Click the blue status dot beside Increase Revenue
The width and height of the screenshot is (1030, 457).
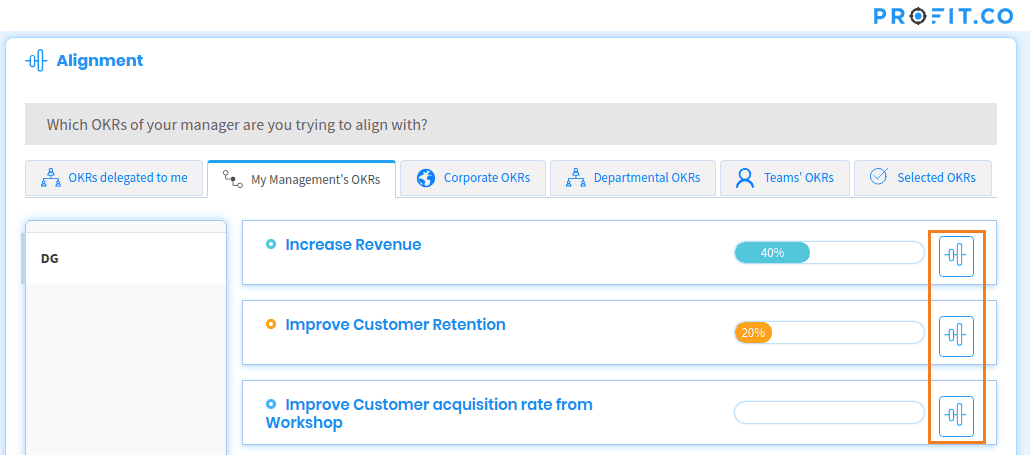[271, 244]
